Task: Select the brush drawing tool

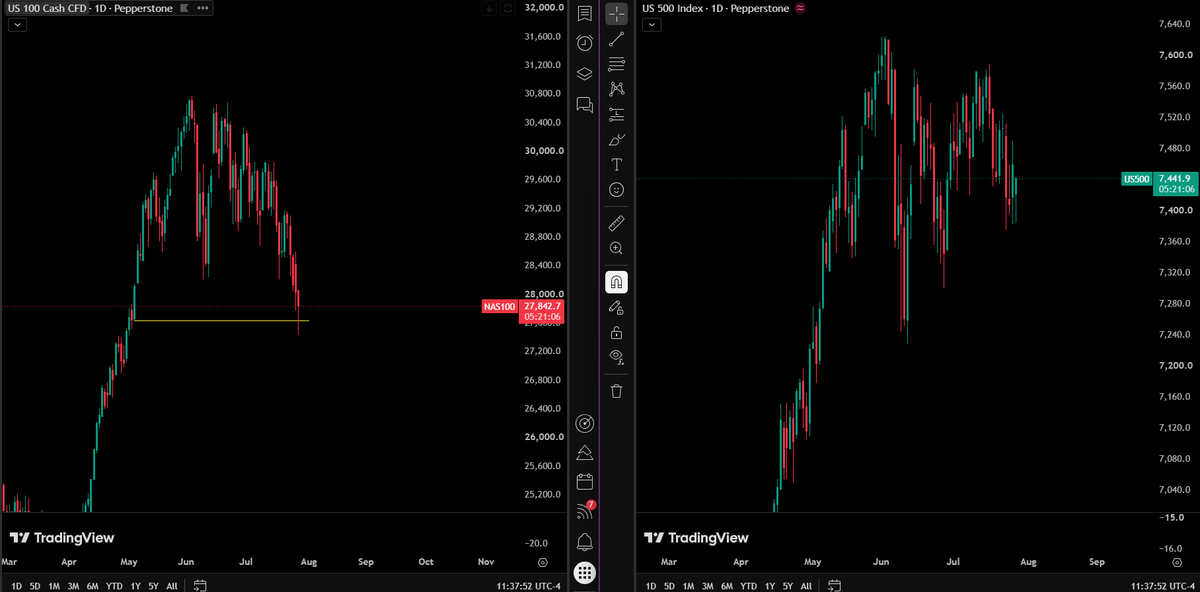Action: [x=617, y=139]
